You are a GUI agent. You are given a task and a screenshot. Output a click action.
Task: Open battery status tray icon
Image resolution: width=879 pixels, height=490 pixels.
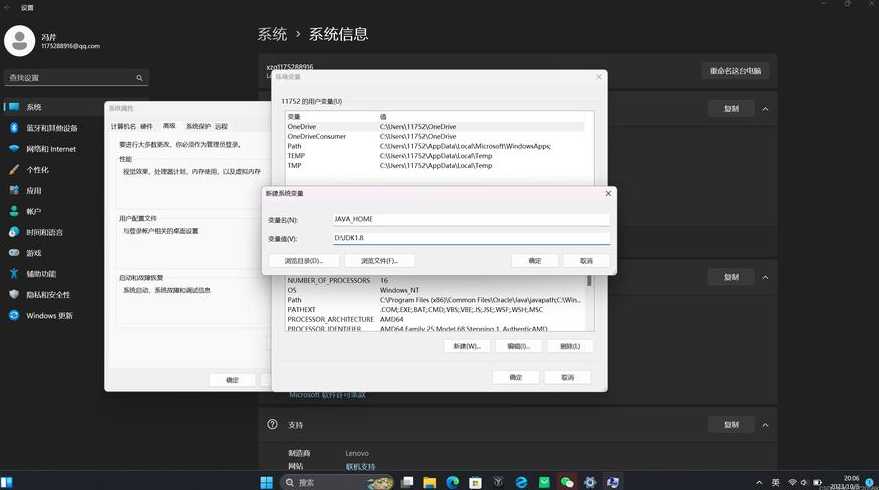pos(817,482)
